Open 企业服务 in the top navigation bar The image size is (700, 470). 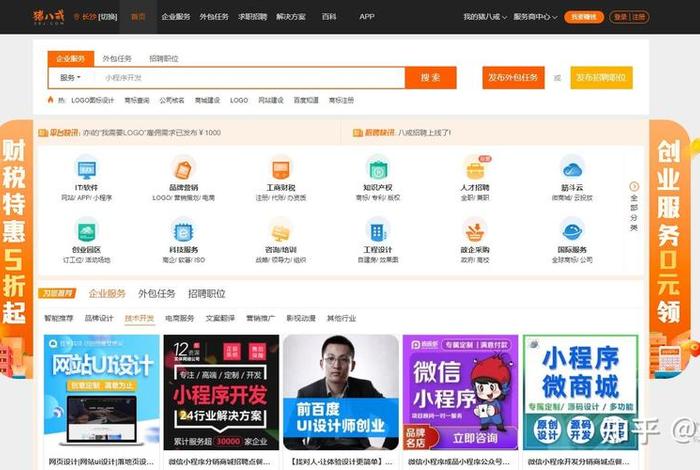click(176, 17)
